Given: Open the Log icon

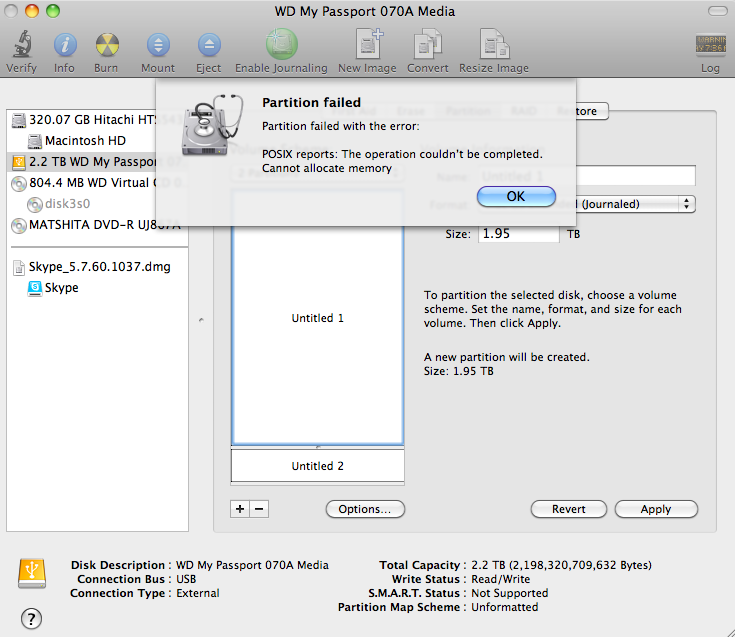Looking at the screenshot, I should click(710, 45).
